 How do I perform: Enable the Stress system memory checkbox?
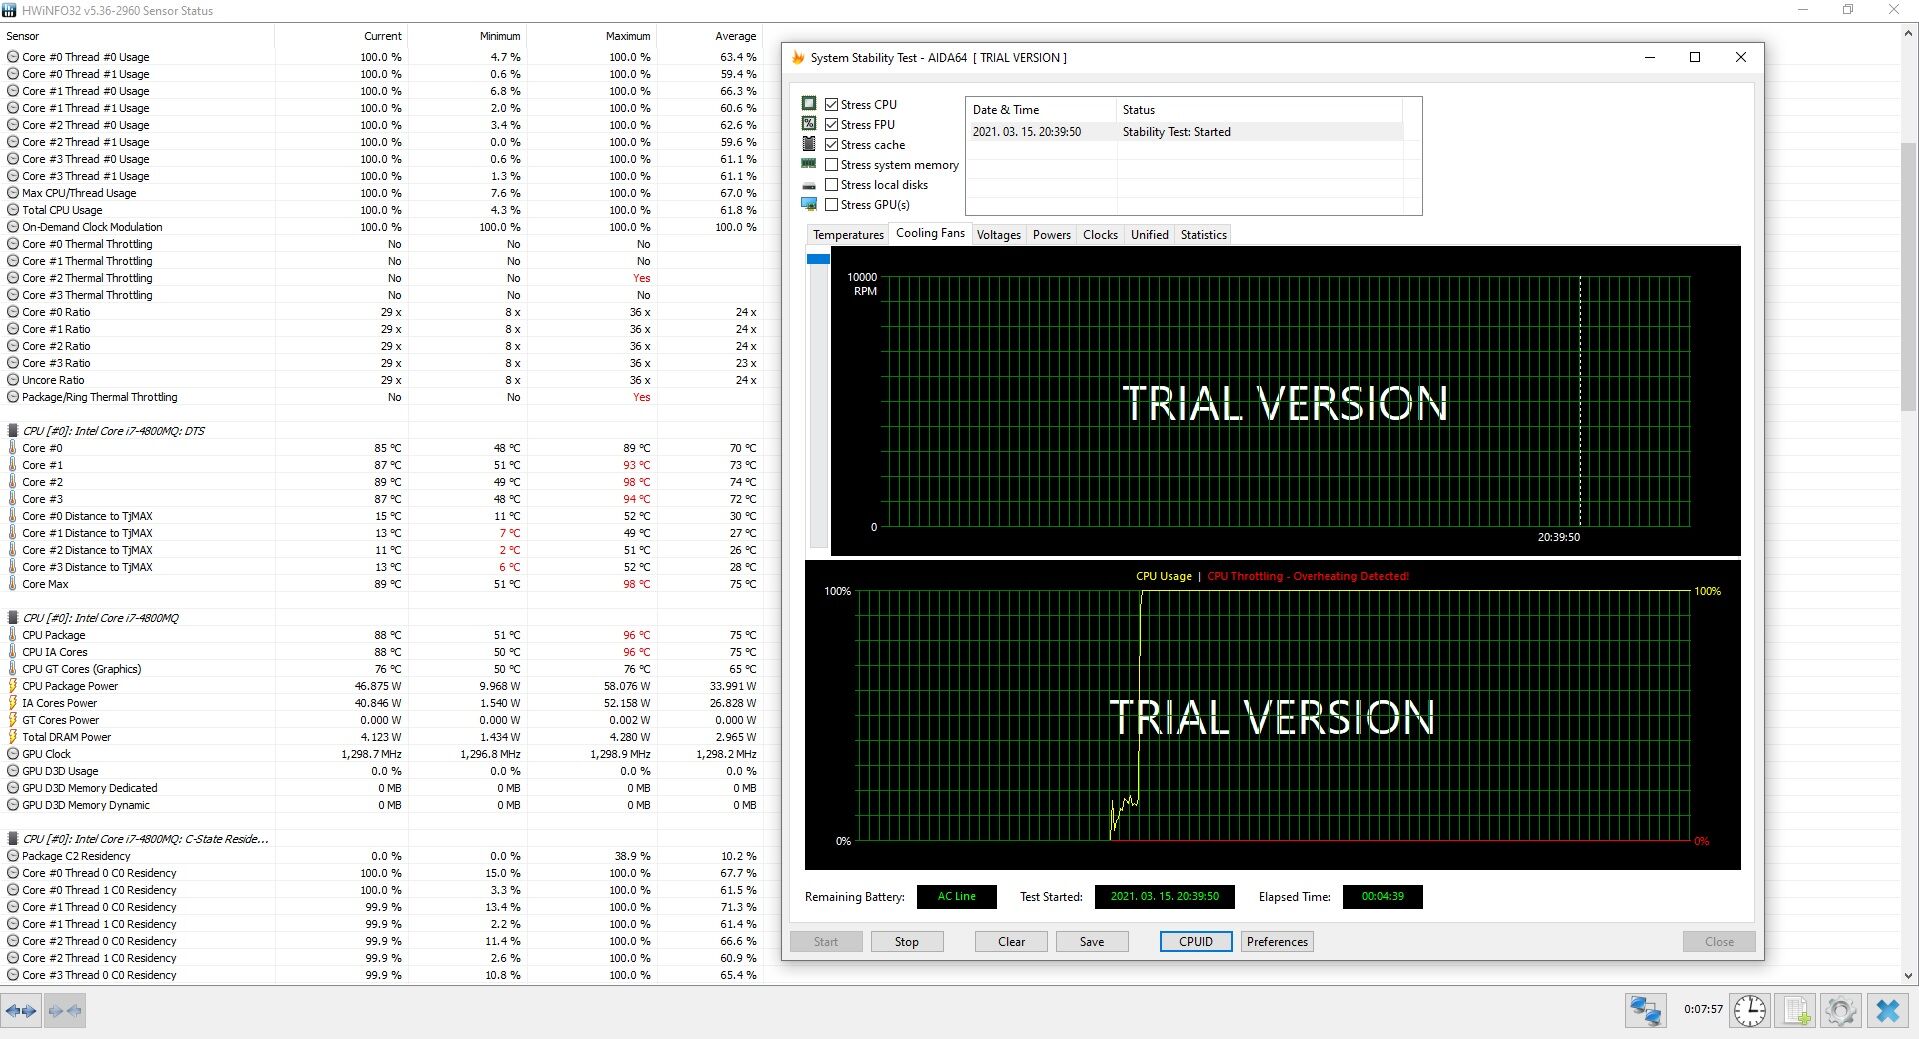831,164
